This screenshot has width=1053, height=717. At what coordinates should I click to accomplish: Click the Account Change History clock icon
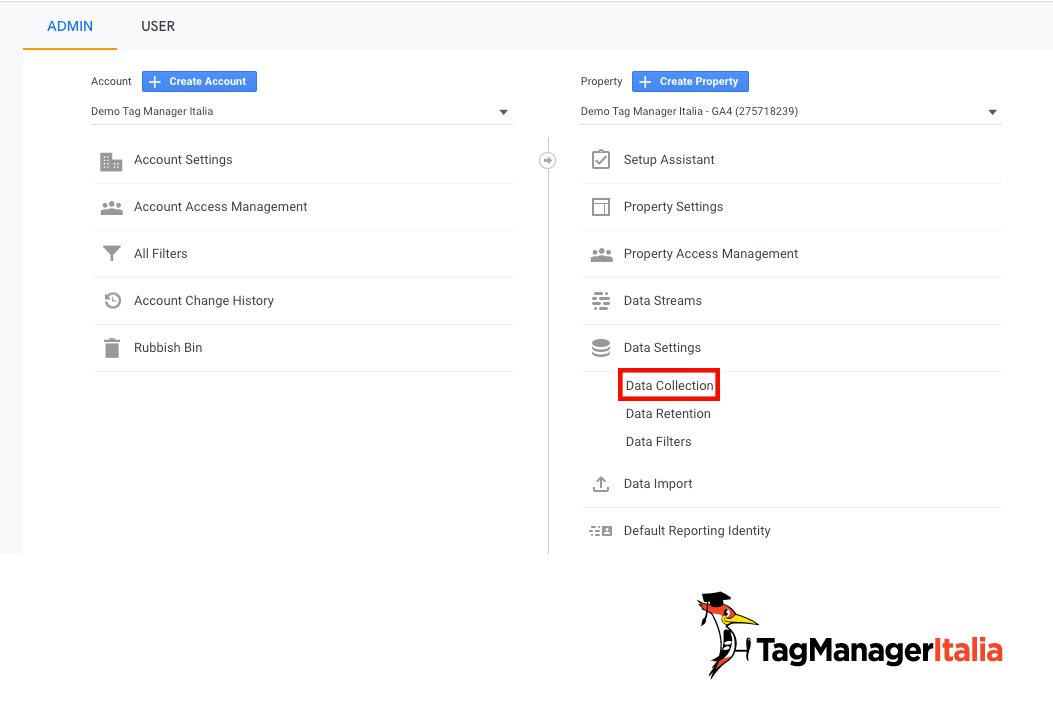112,301
